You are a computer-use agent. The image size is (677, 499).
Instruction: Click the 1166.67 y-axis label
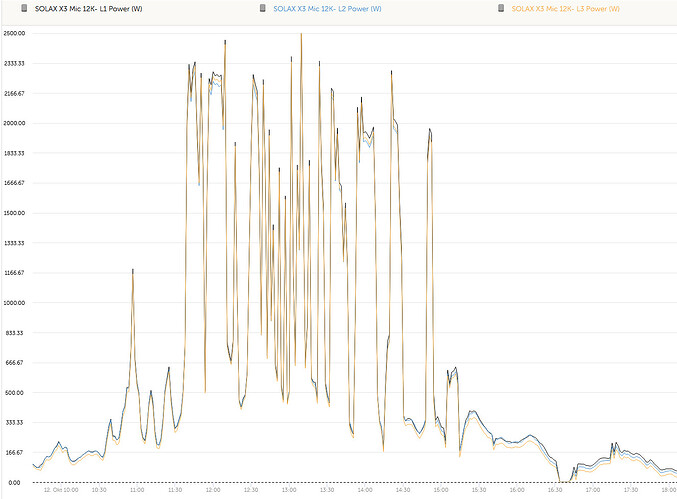pos(14,273)
